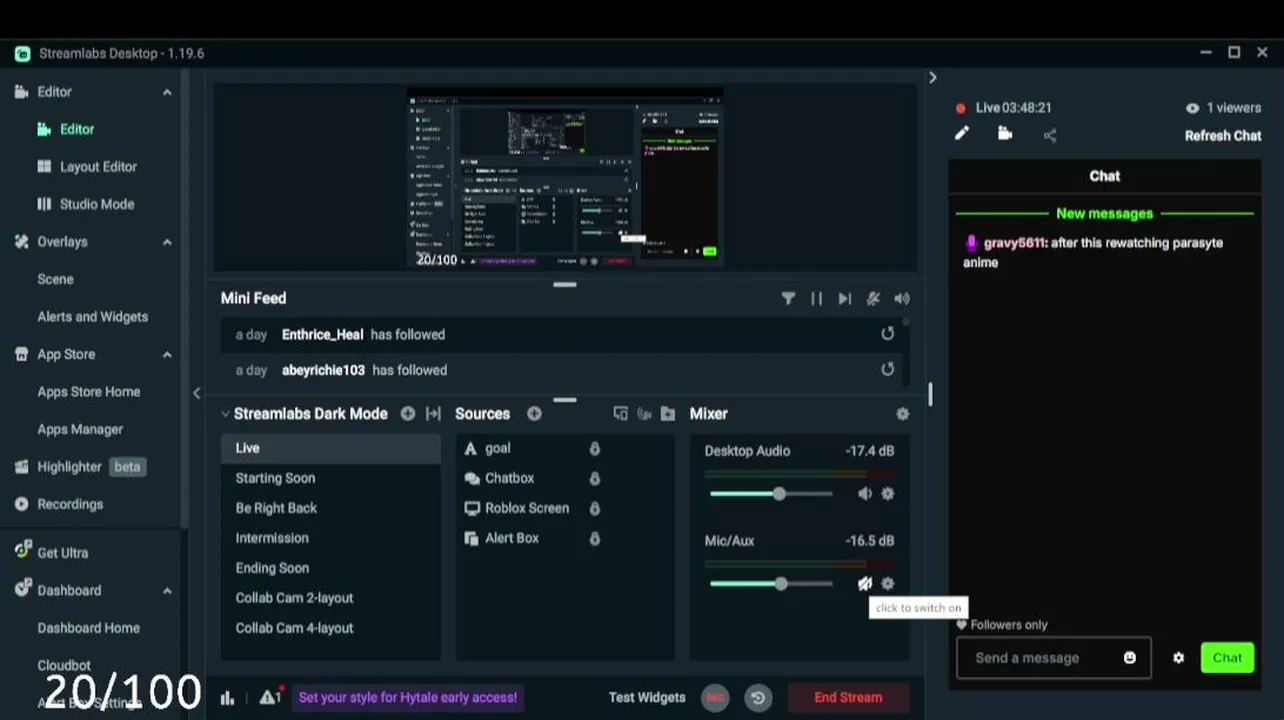The image size is (1284, 720).
Task: Collapse the chat panel arrow
Action: [932, 77]
